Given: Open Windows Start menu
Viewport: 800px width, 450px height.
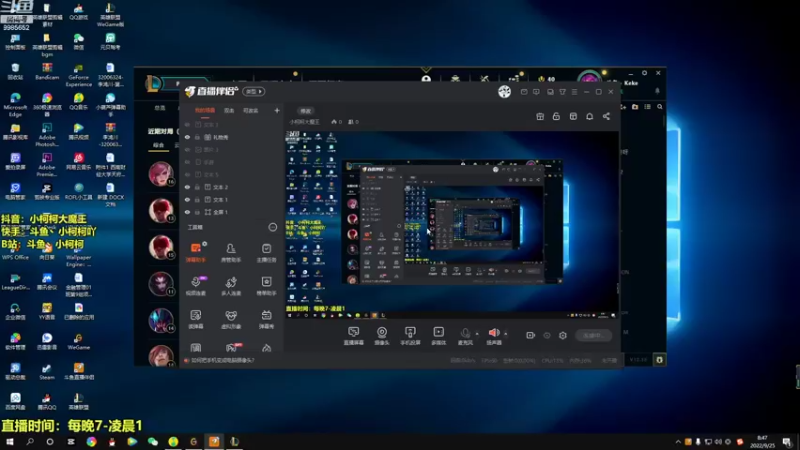Looking at the screenshot, I should (10, 442).
